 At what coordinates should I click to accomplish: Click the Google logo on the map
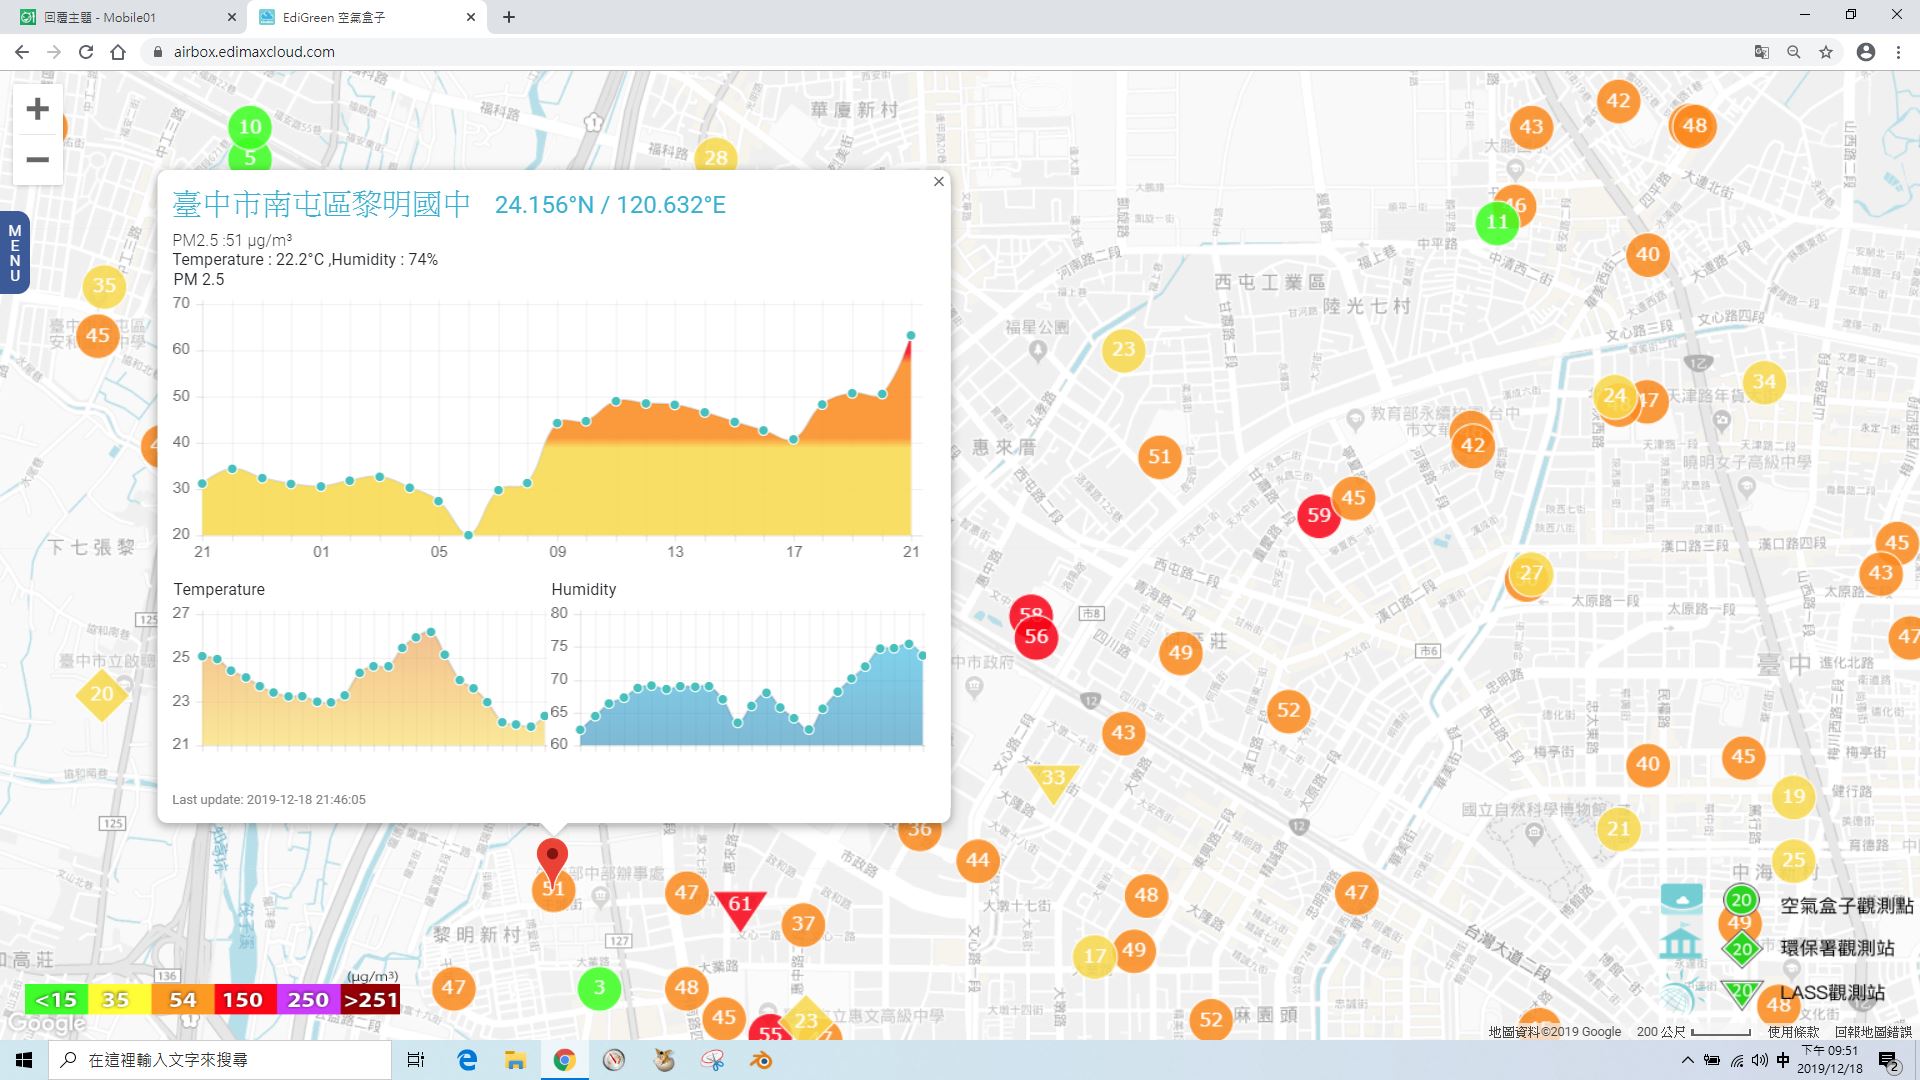tap(46, 1024)
